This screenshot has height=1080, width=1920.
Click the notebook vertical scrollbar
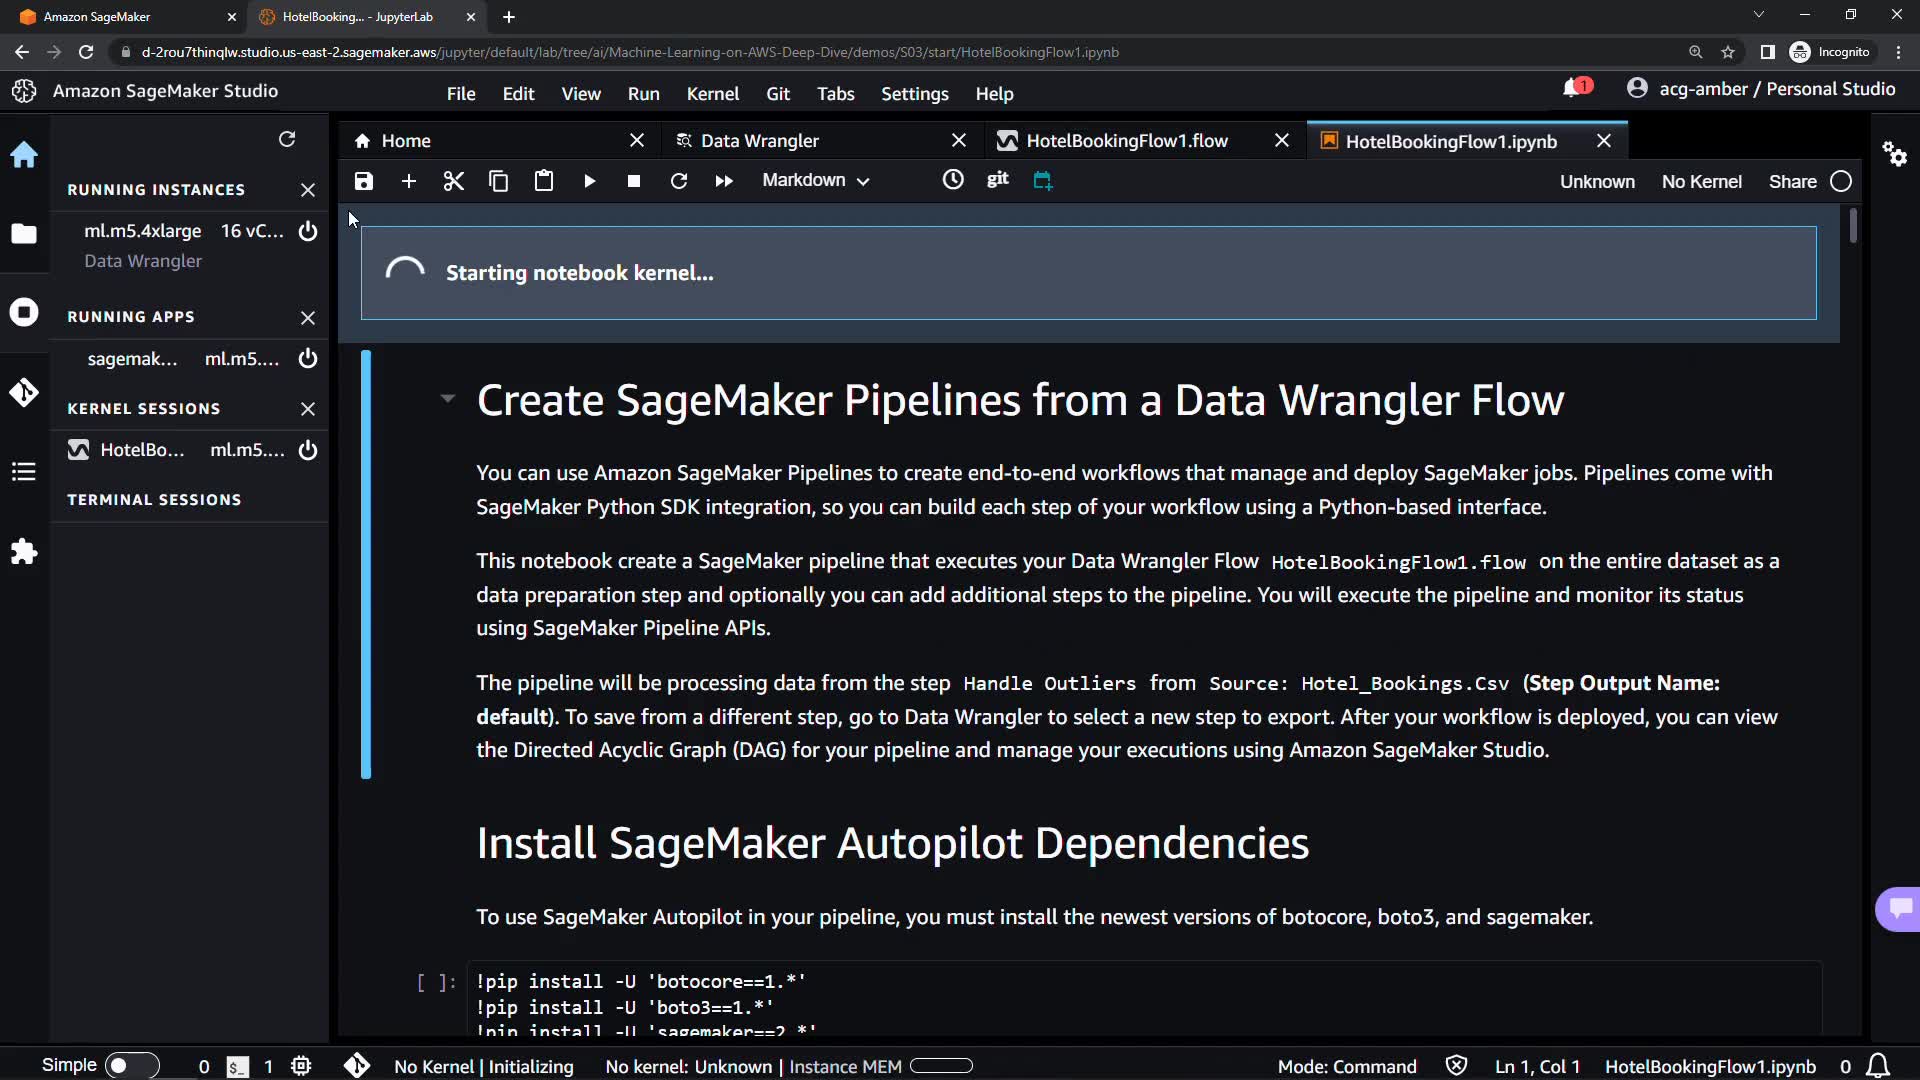(x=1853, y=225)
